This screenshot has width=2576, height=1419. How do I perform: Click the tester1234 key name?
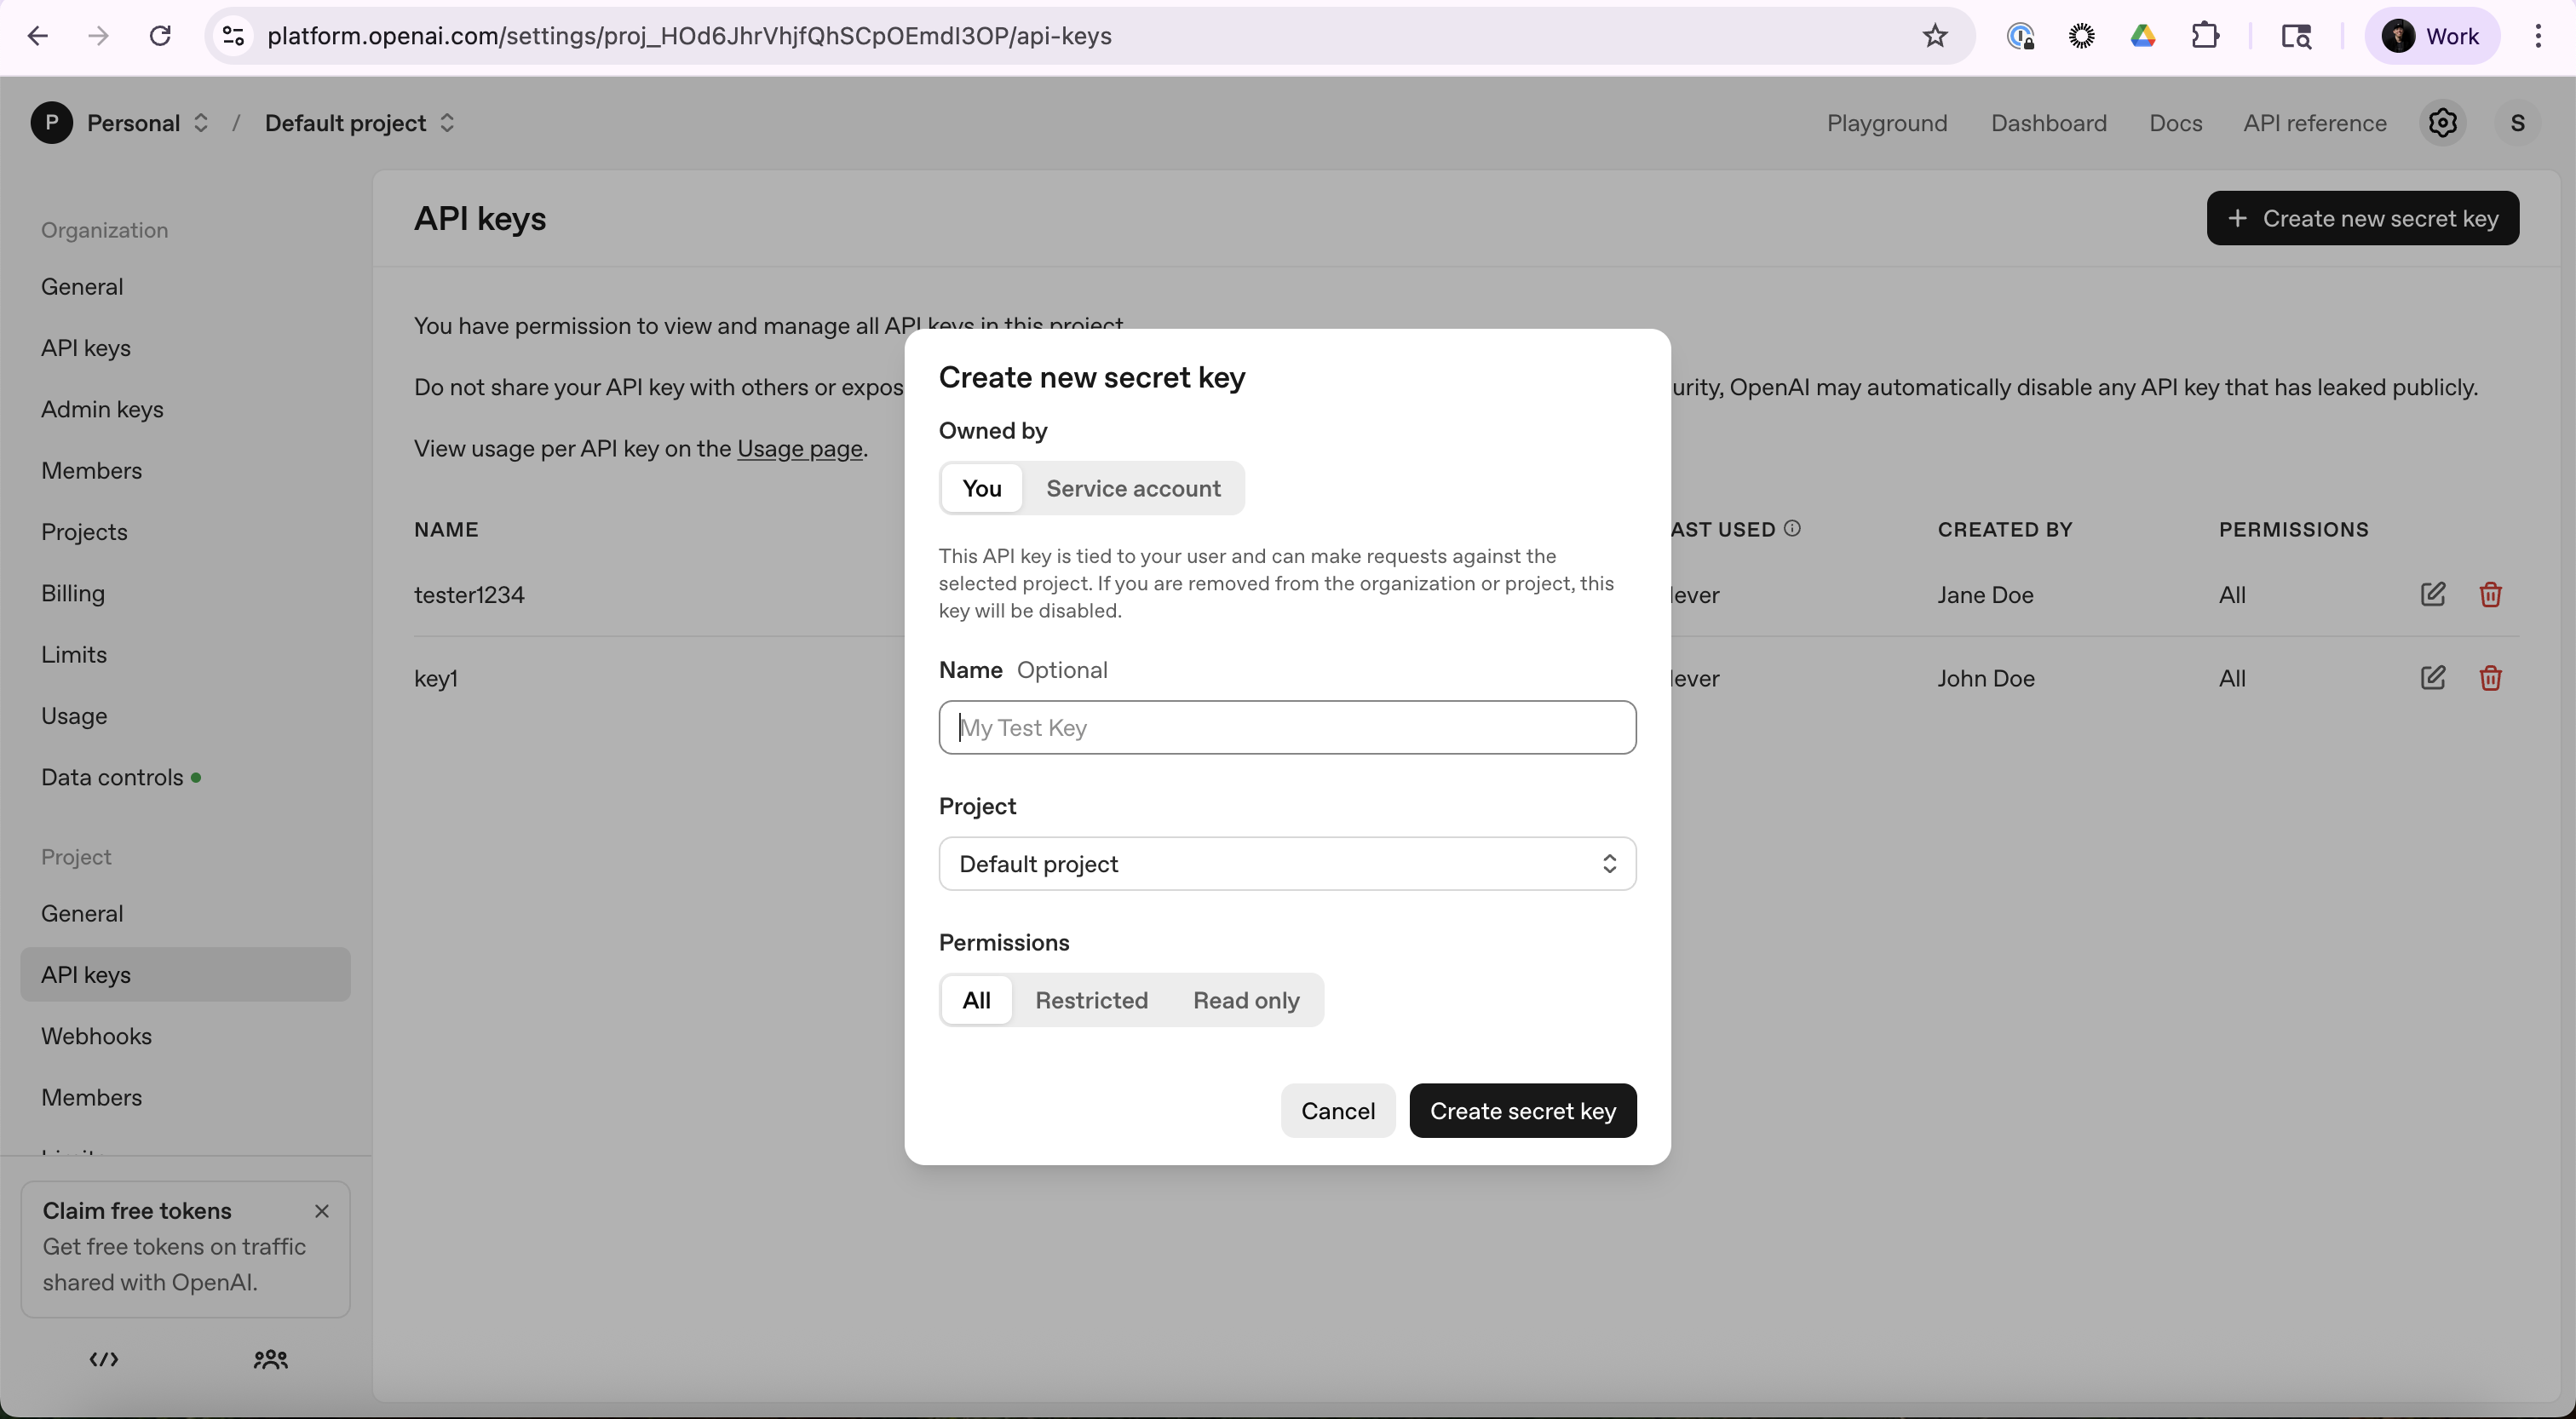(469, 595)
